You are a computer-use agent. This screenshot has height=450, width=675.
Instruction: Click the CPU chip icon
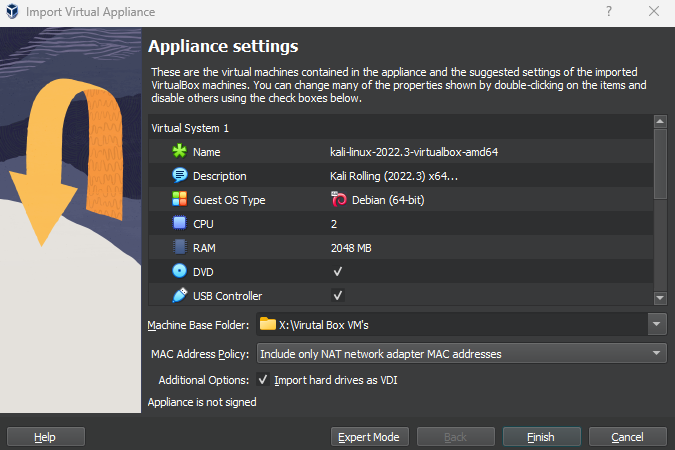pyautogui.click(x=180, y=223)
